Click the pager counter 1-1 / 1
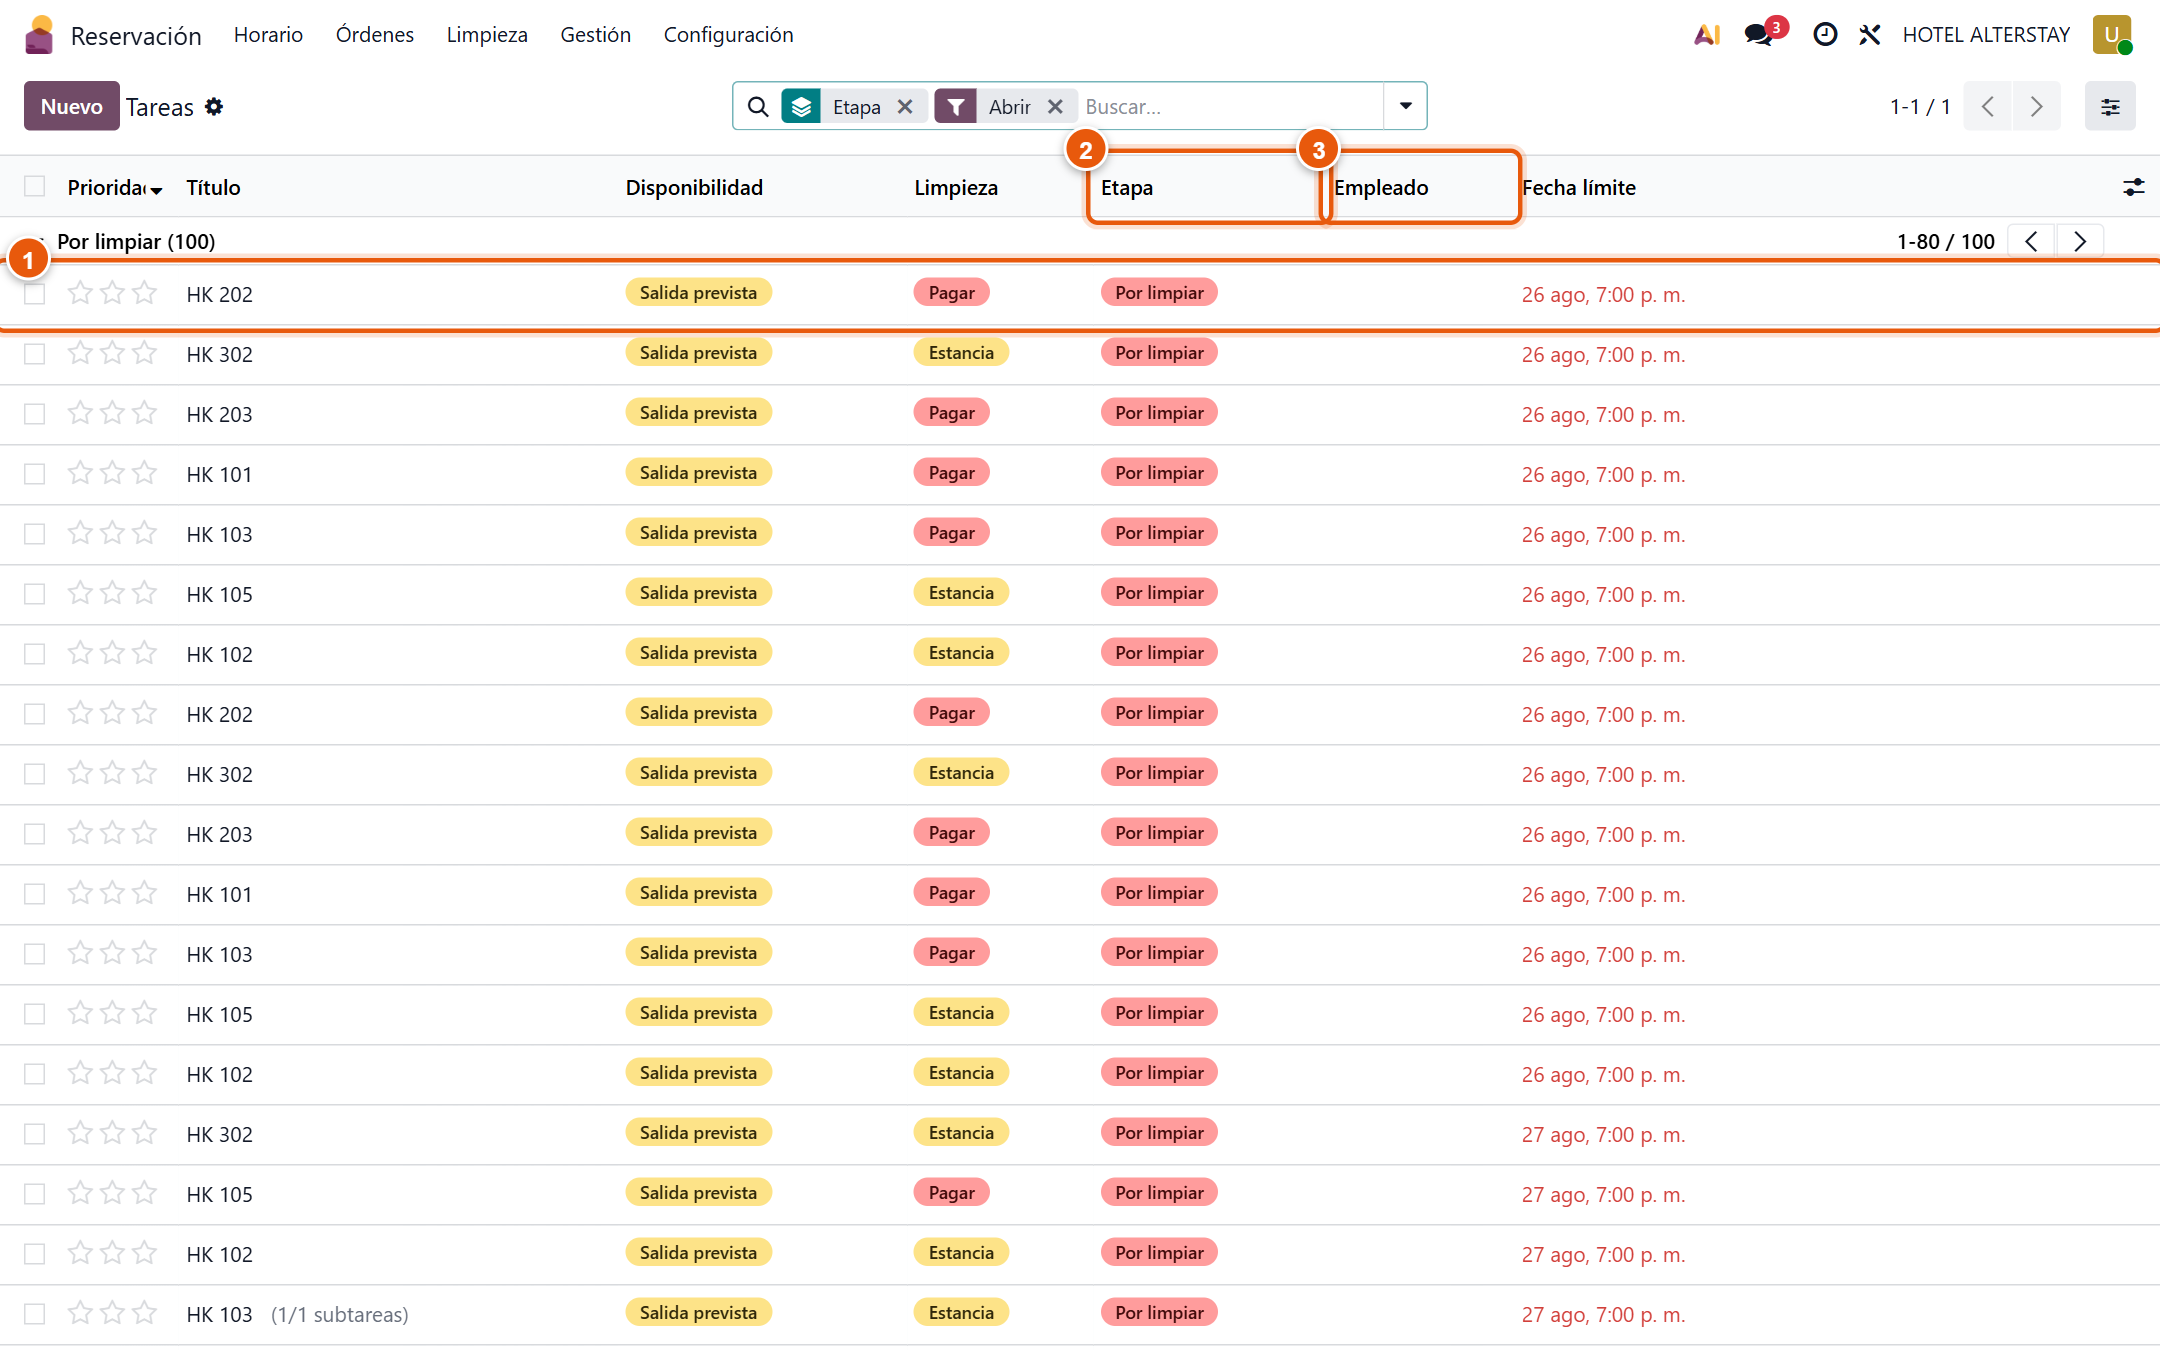This screenshot has width=2160, height=1350. point(1920,107)
